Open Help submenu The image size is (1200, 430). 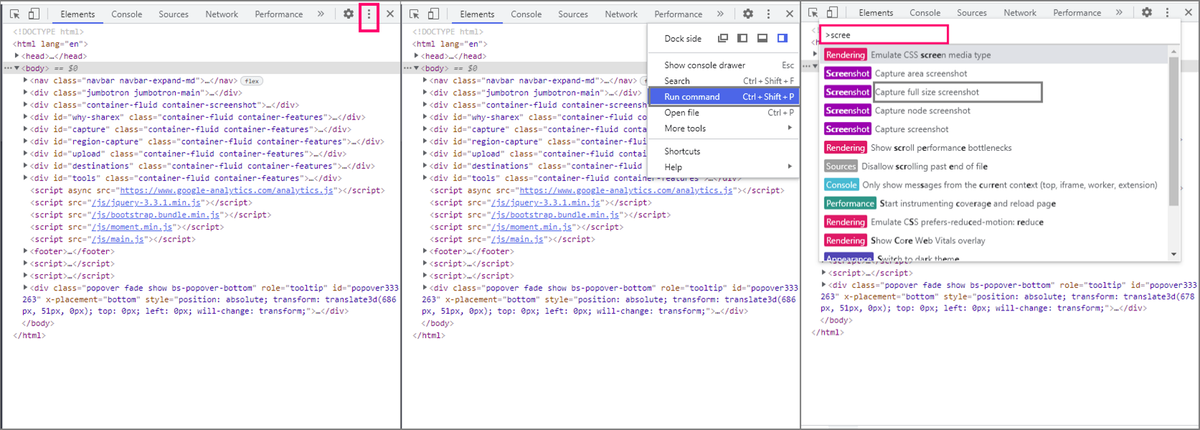(x=722, y=167)
